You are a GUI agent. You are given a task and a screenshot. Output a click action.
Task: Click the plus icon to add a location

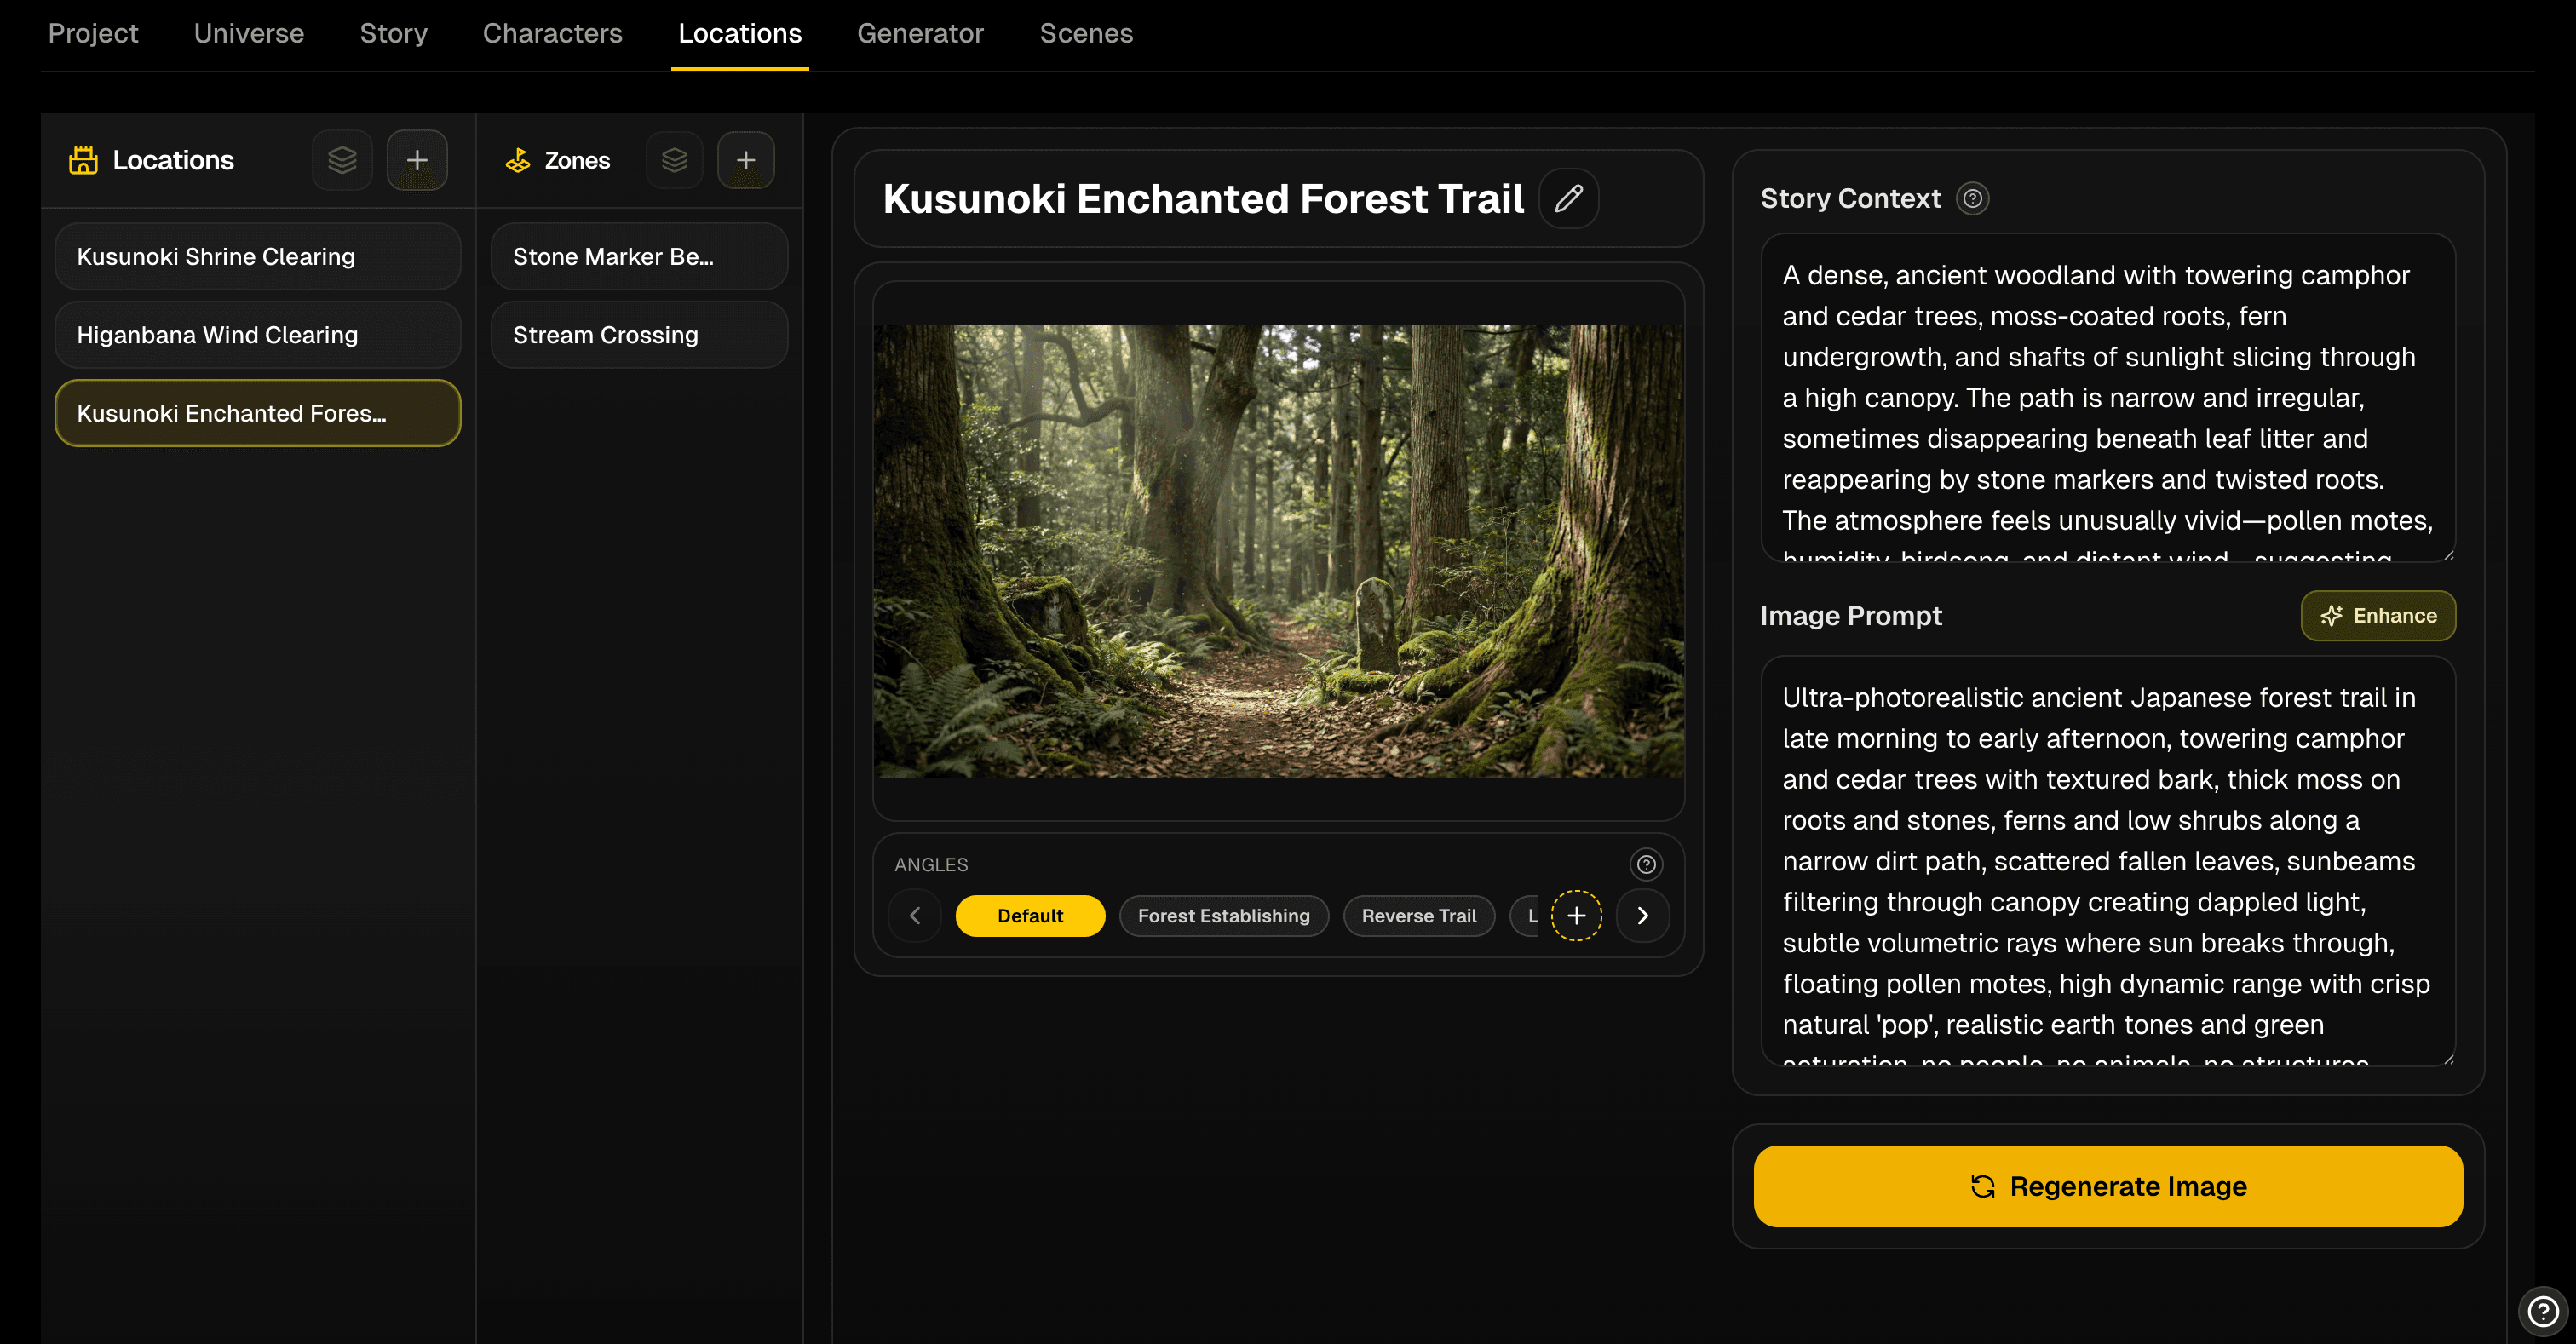(x=417, y=159)
